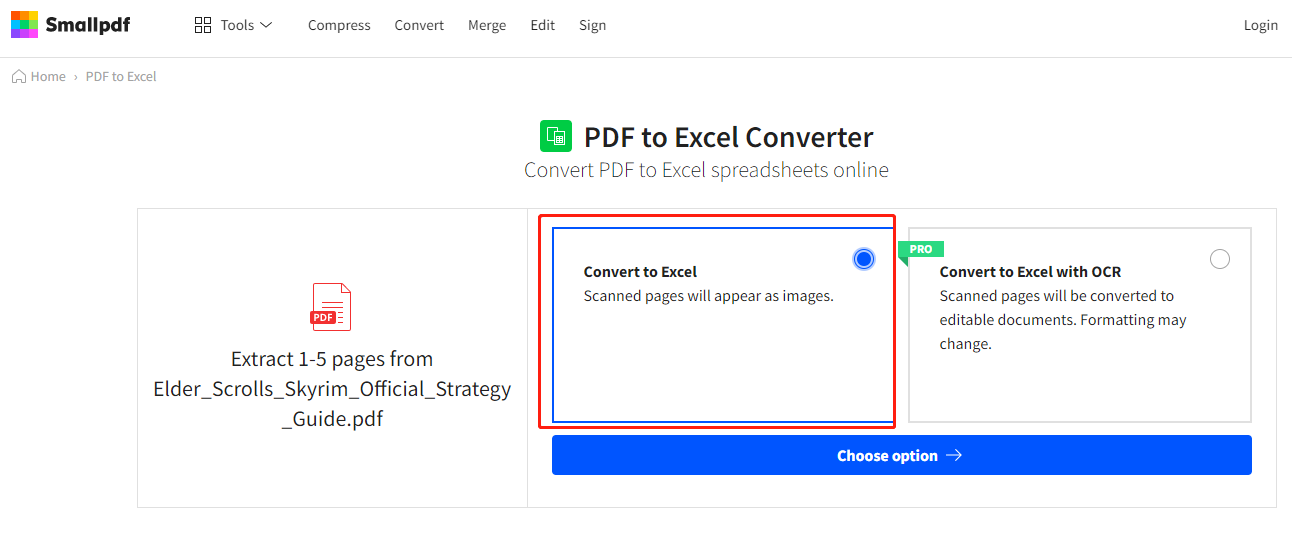Click the Convert to Excel with OCR card
Viewport: 1292px width, 534px height.
[x=1080, y=325]
